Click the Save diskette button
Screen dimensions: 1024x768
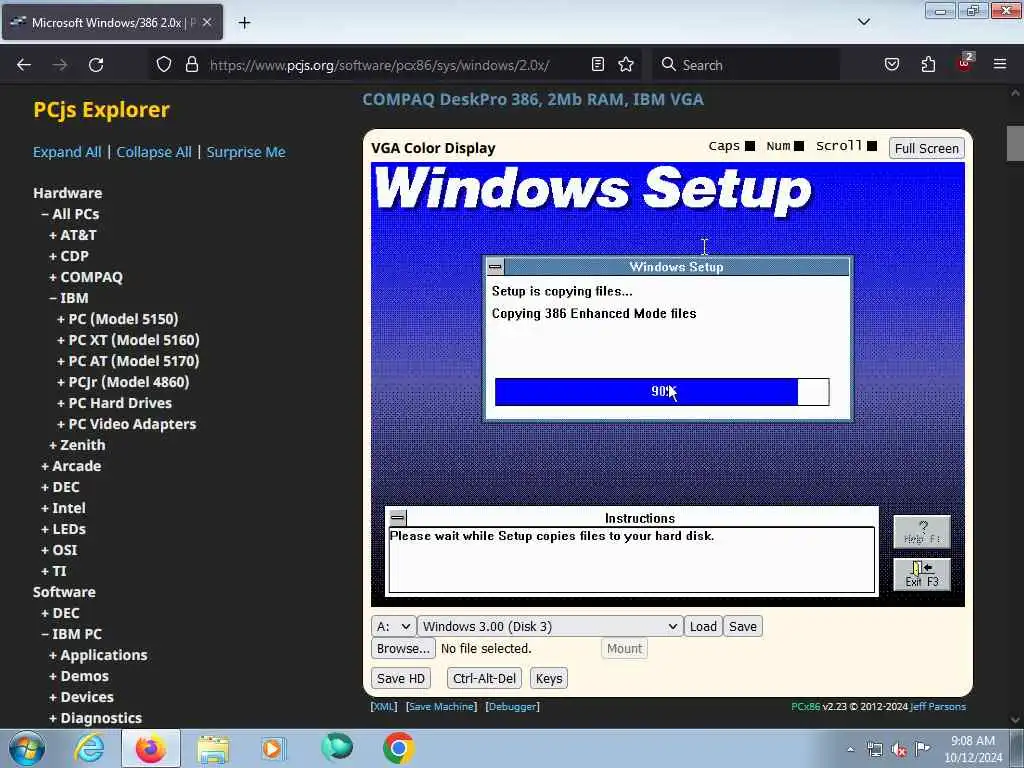(743, 626)
